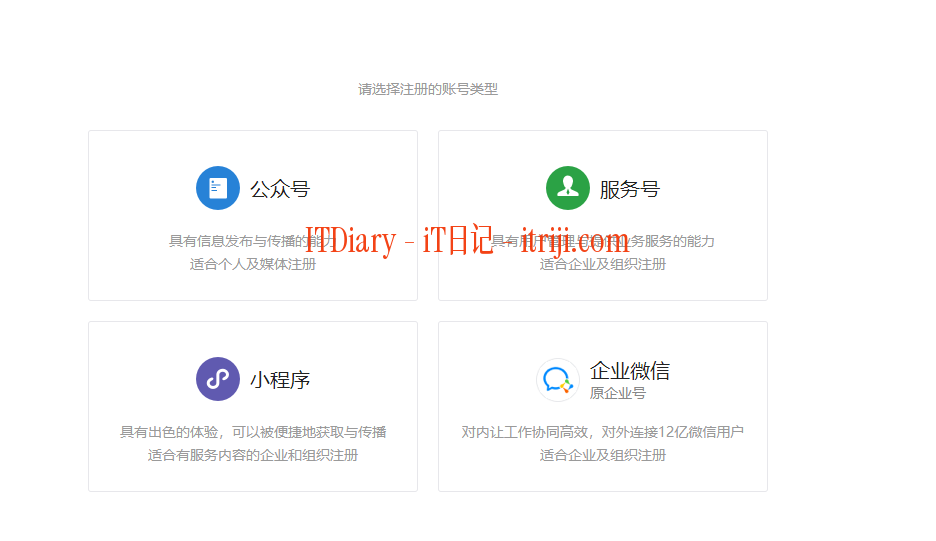This screenshot has height=541, width=936.
Task: Click the green 服务号 person icon
Action: tap(568, 188)
